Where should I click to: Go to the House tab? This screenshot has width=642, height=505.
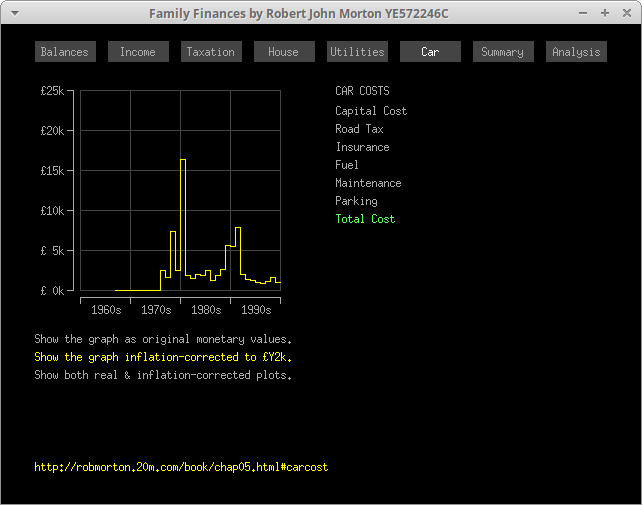tap(284, 52)
